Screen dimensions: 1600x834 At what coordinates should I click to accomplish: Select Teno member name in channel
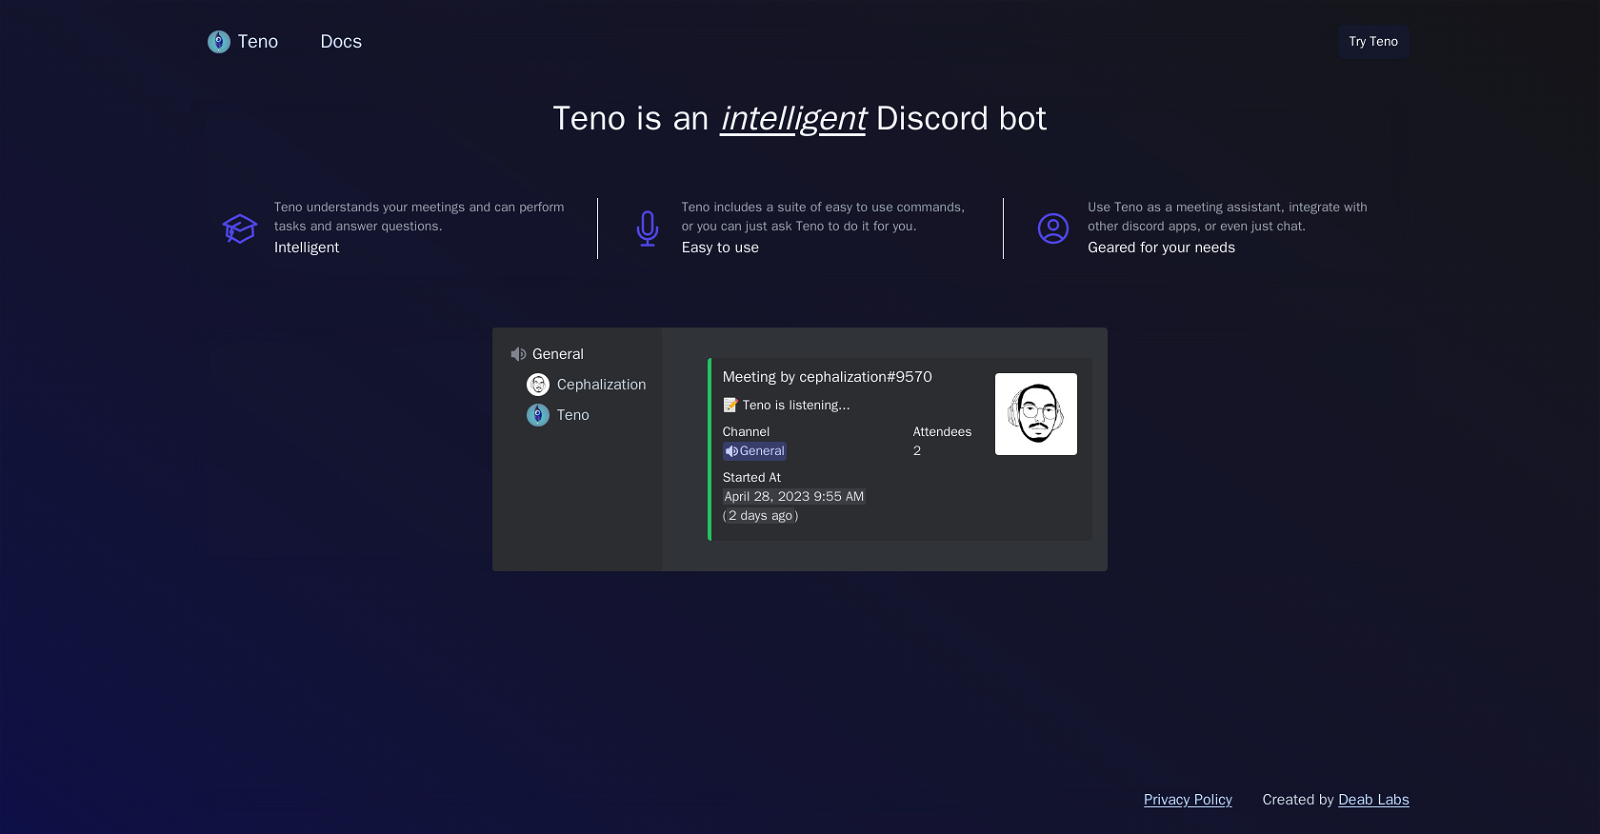pos(573,415)
